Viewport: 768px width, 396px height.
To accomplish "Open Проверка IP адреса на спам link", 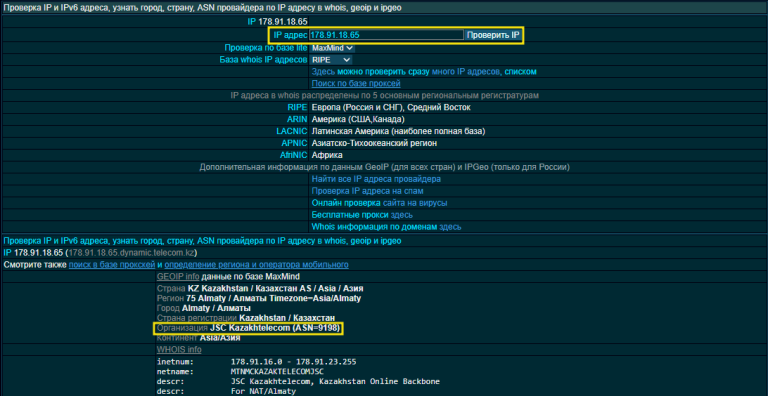I will (367, 191).
